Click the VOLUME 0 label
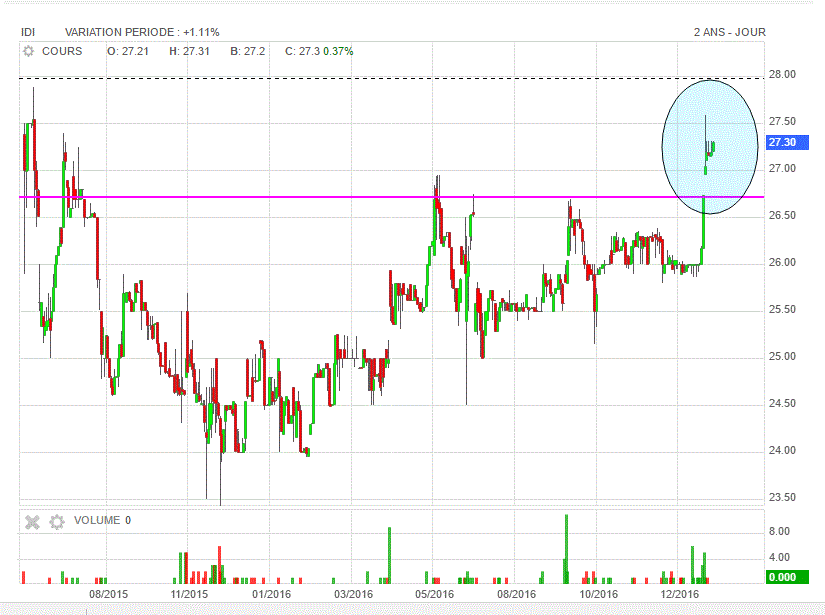Viewport: 825px width, 615px height. tap(103, 520)
